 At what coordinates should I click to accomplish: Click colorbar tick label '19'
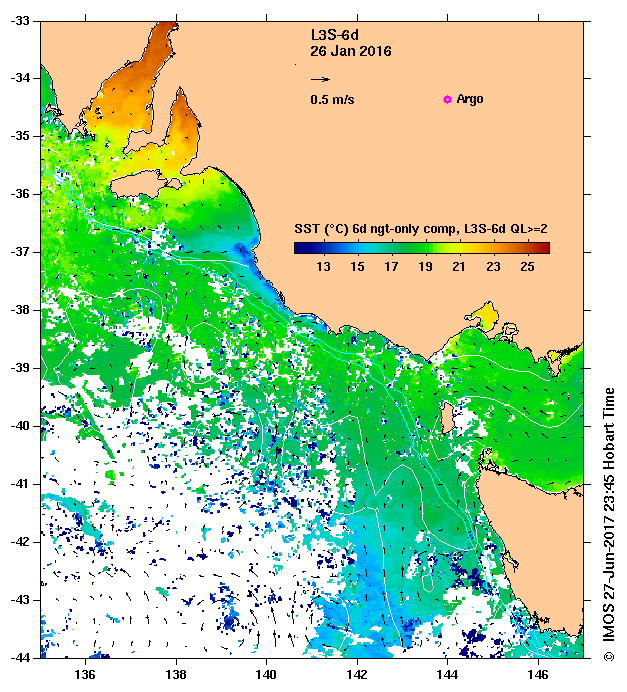425,267
